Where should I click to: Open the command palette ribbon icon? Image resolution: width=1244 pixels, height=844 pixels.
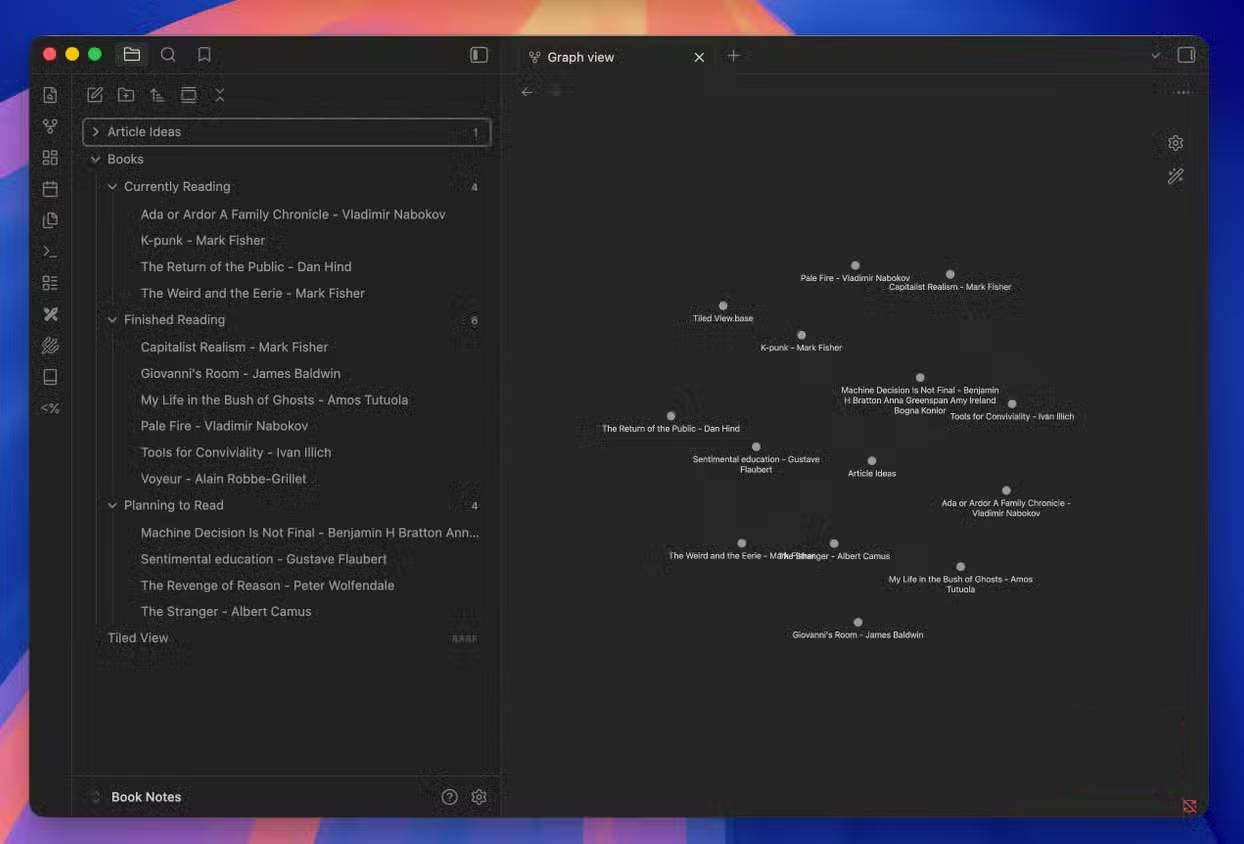coord(50,251)
